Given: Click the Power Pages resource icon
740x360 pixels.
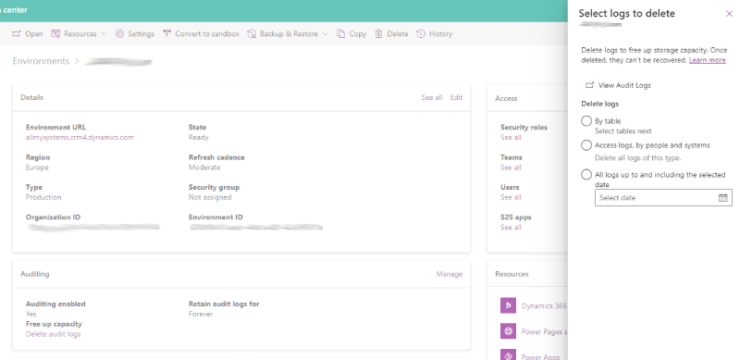Looking at the screenshot, I should pyautogui.click(x=508, y=331).
